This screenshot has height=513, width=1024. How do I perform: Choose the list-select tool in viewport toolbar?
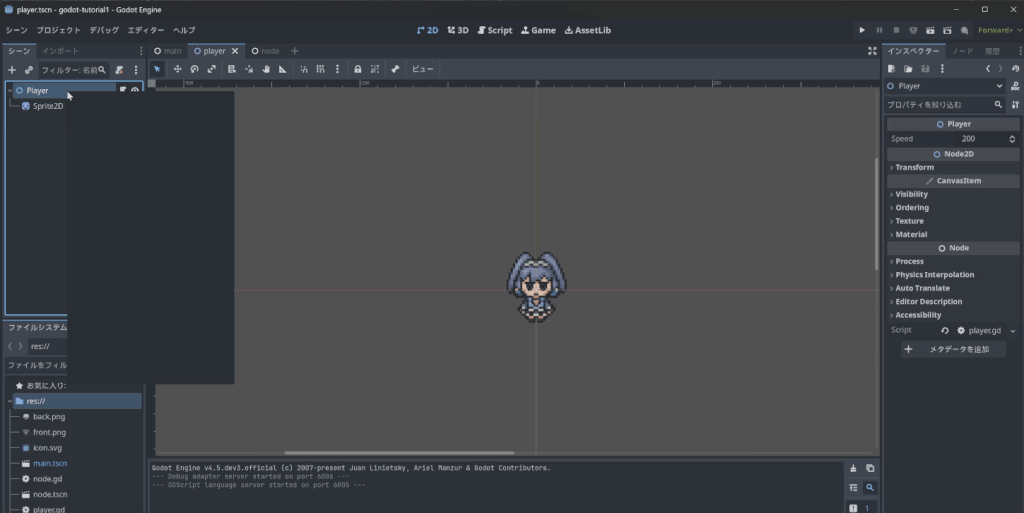[231, 69]
